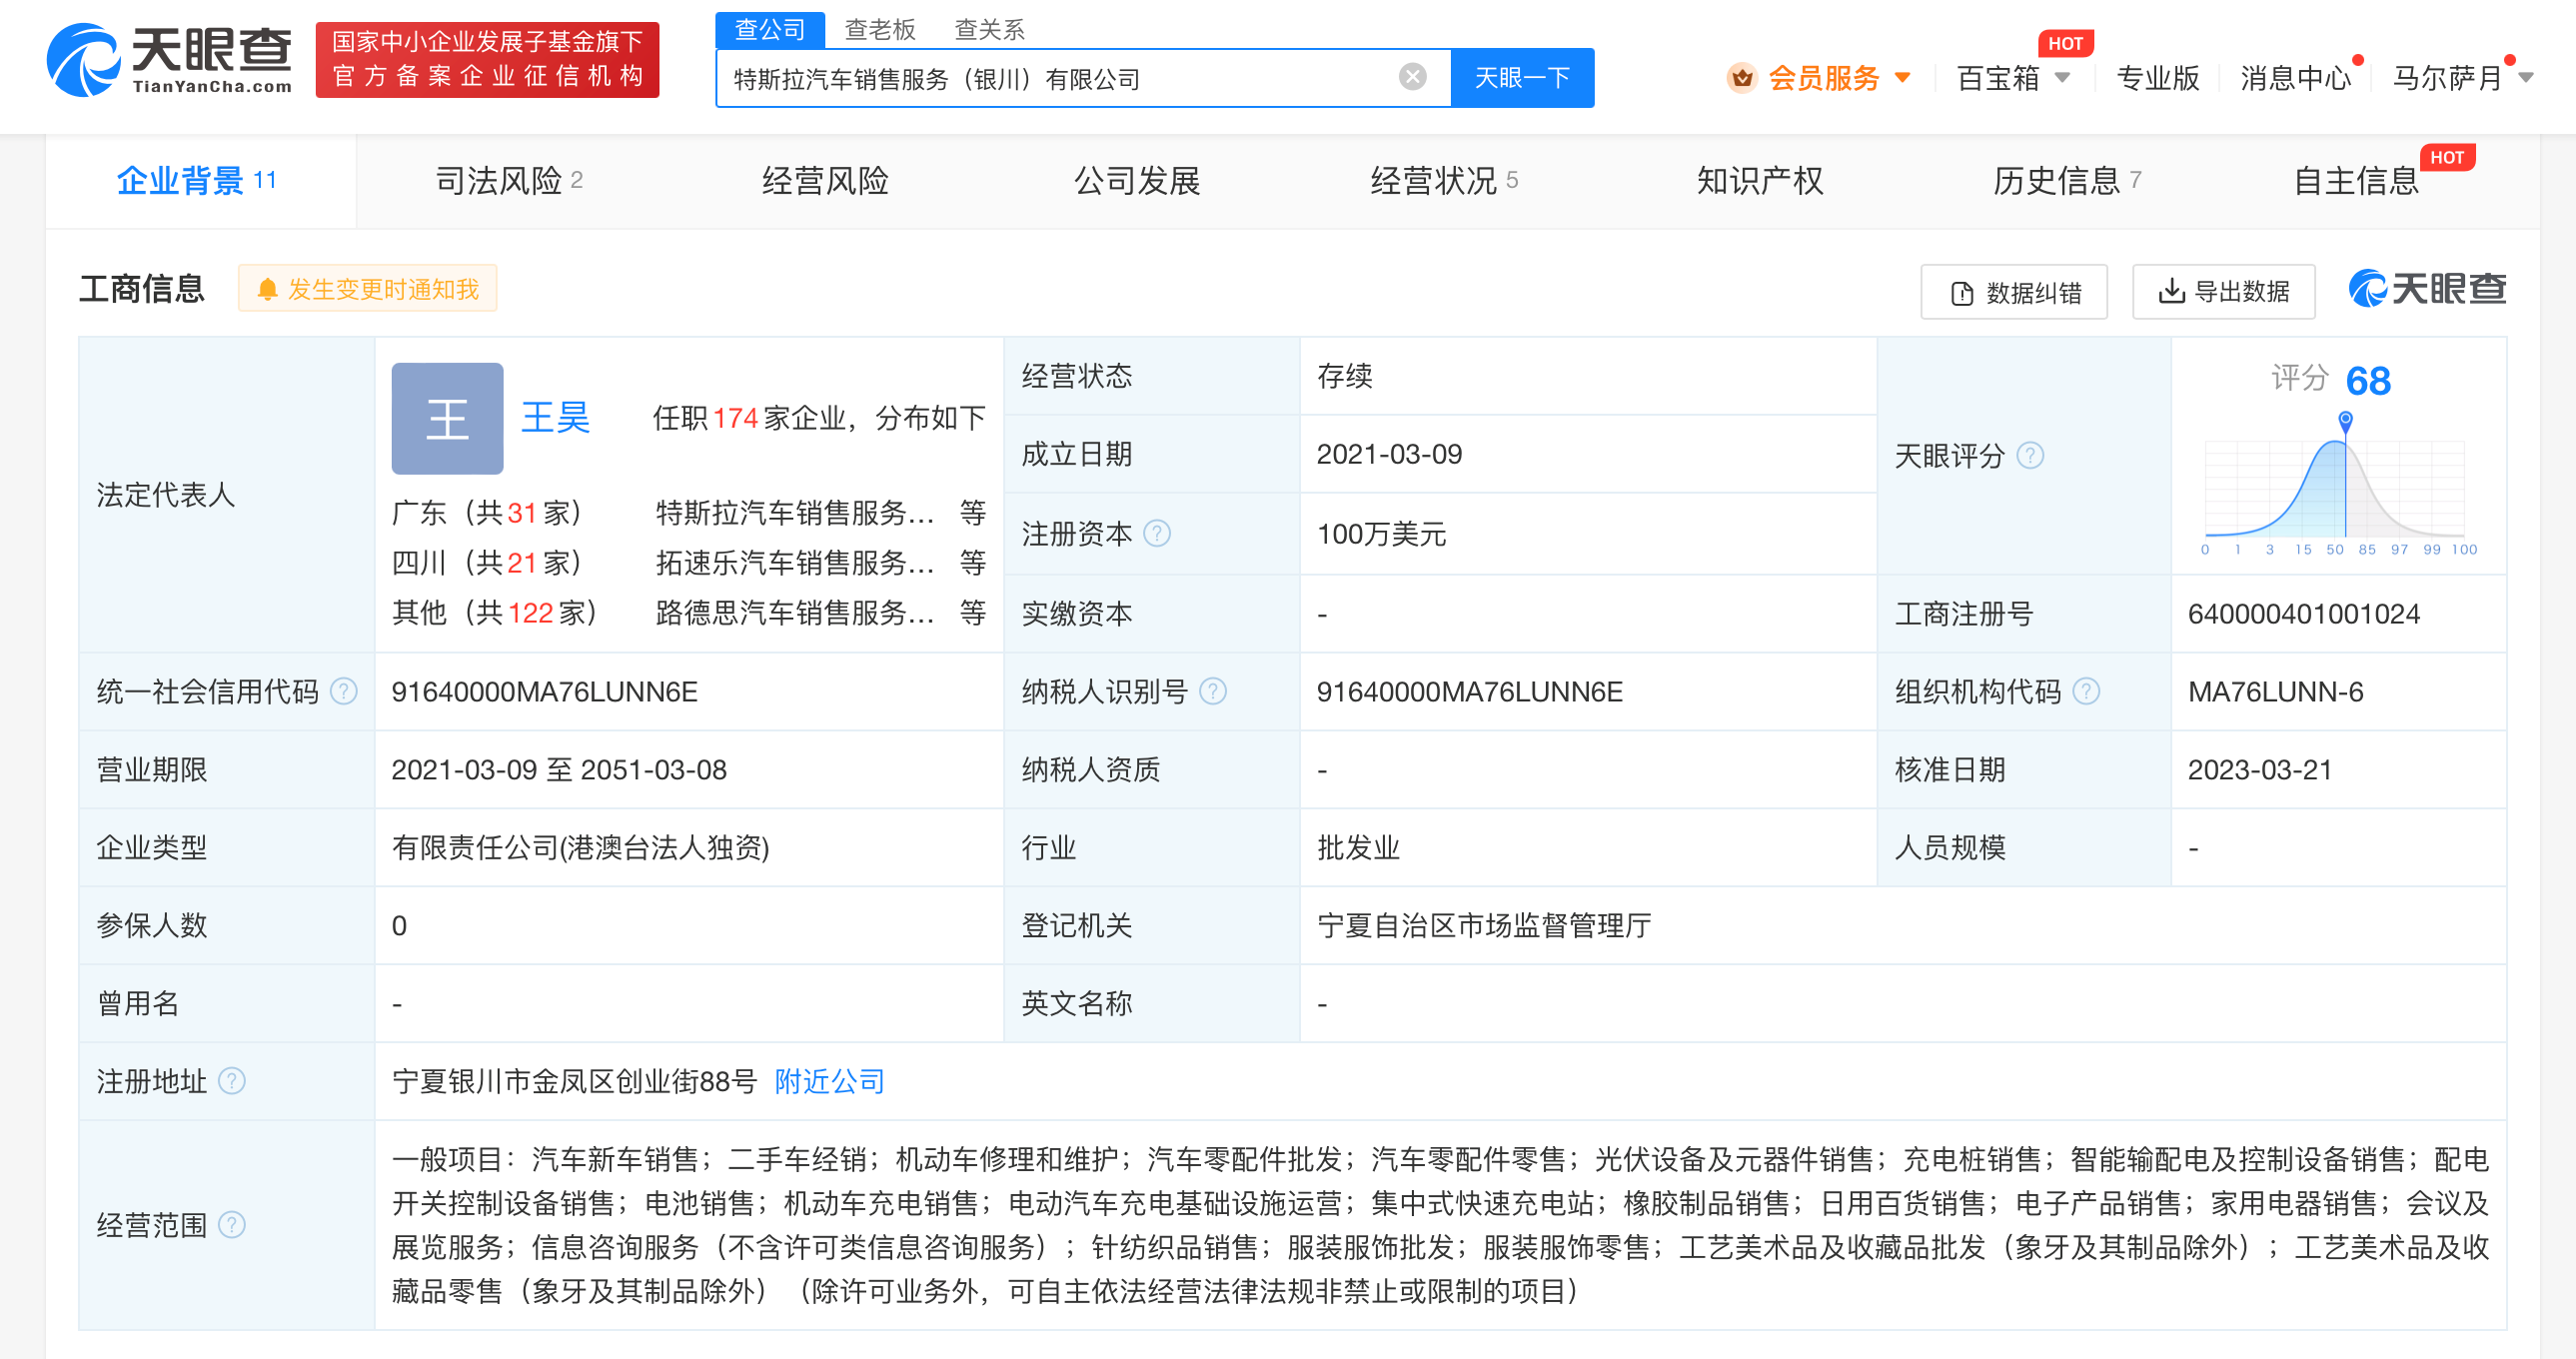The image size is (2576, 1359).
Task: Click the 导出数据 button
Action: [2224, 292]
